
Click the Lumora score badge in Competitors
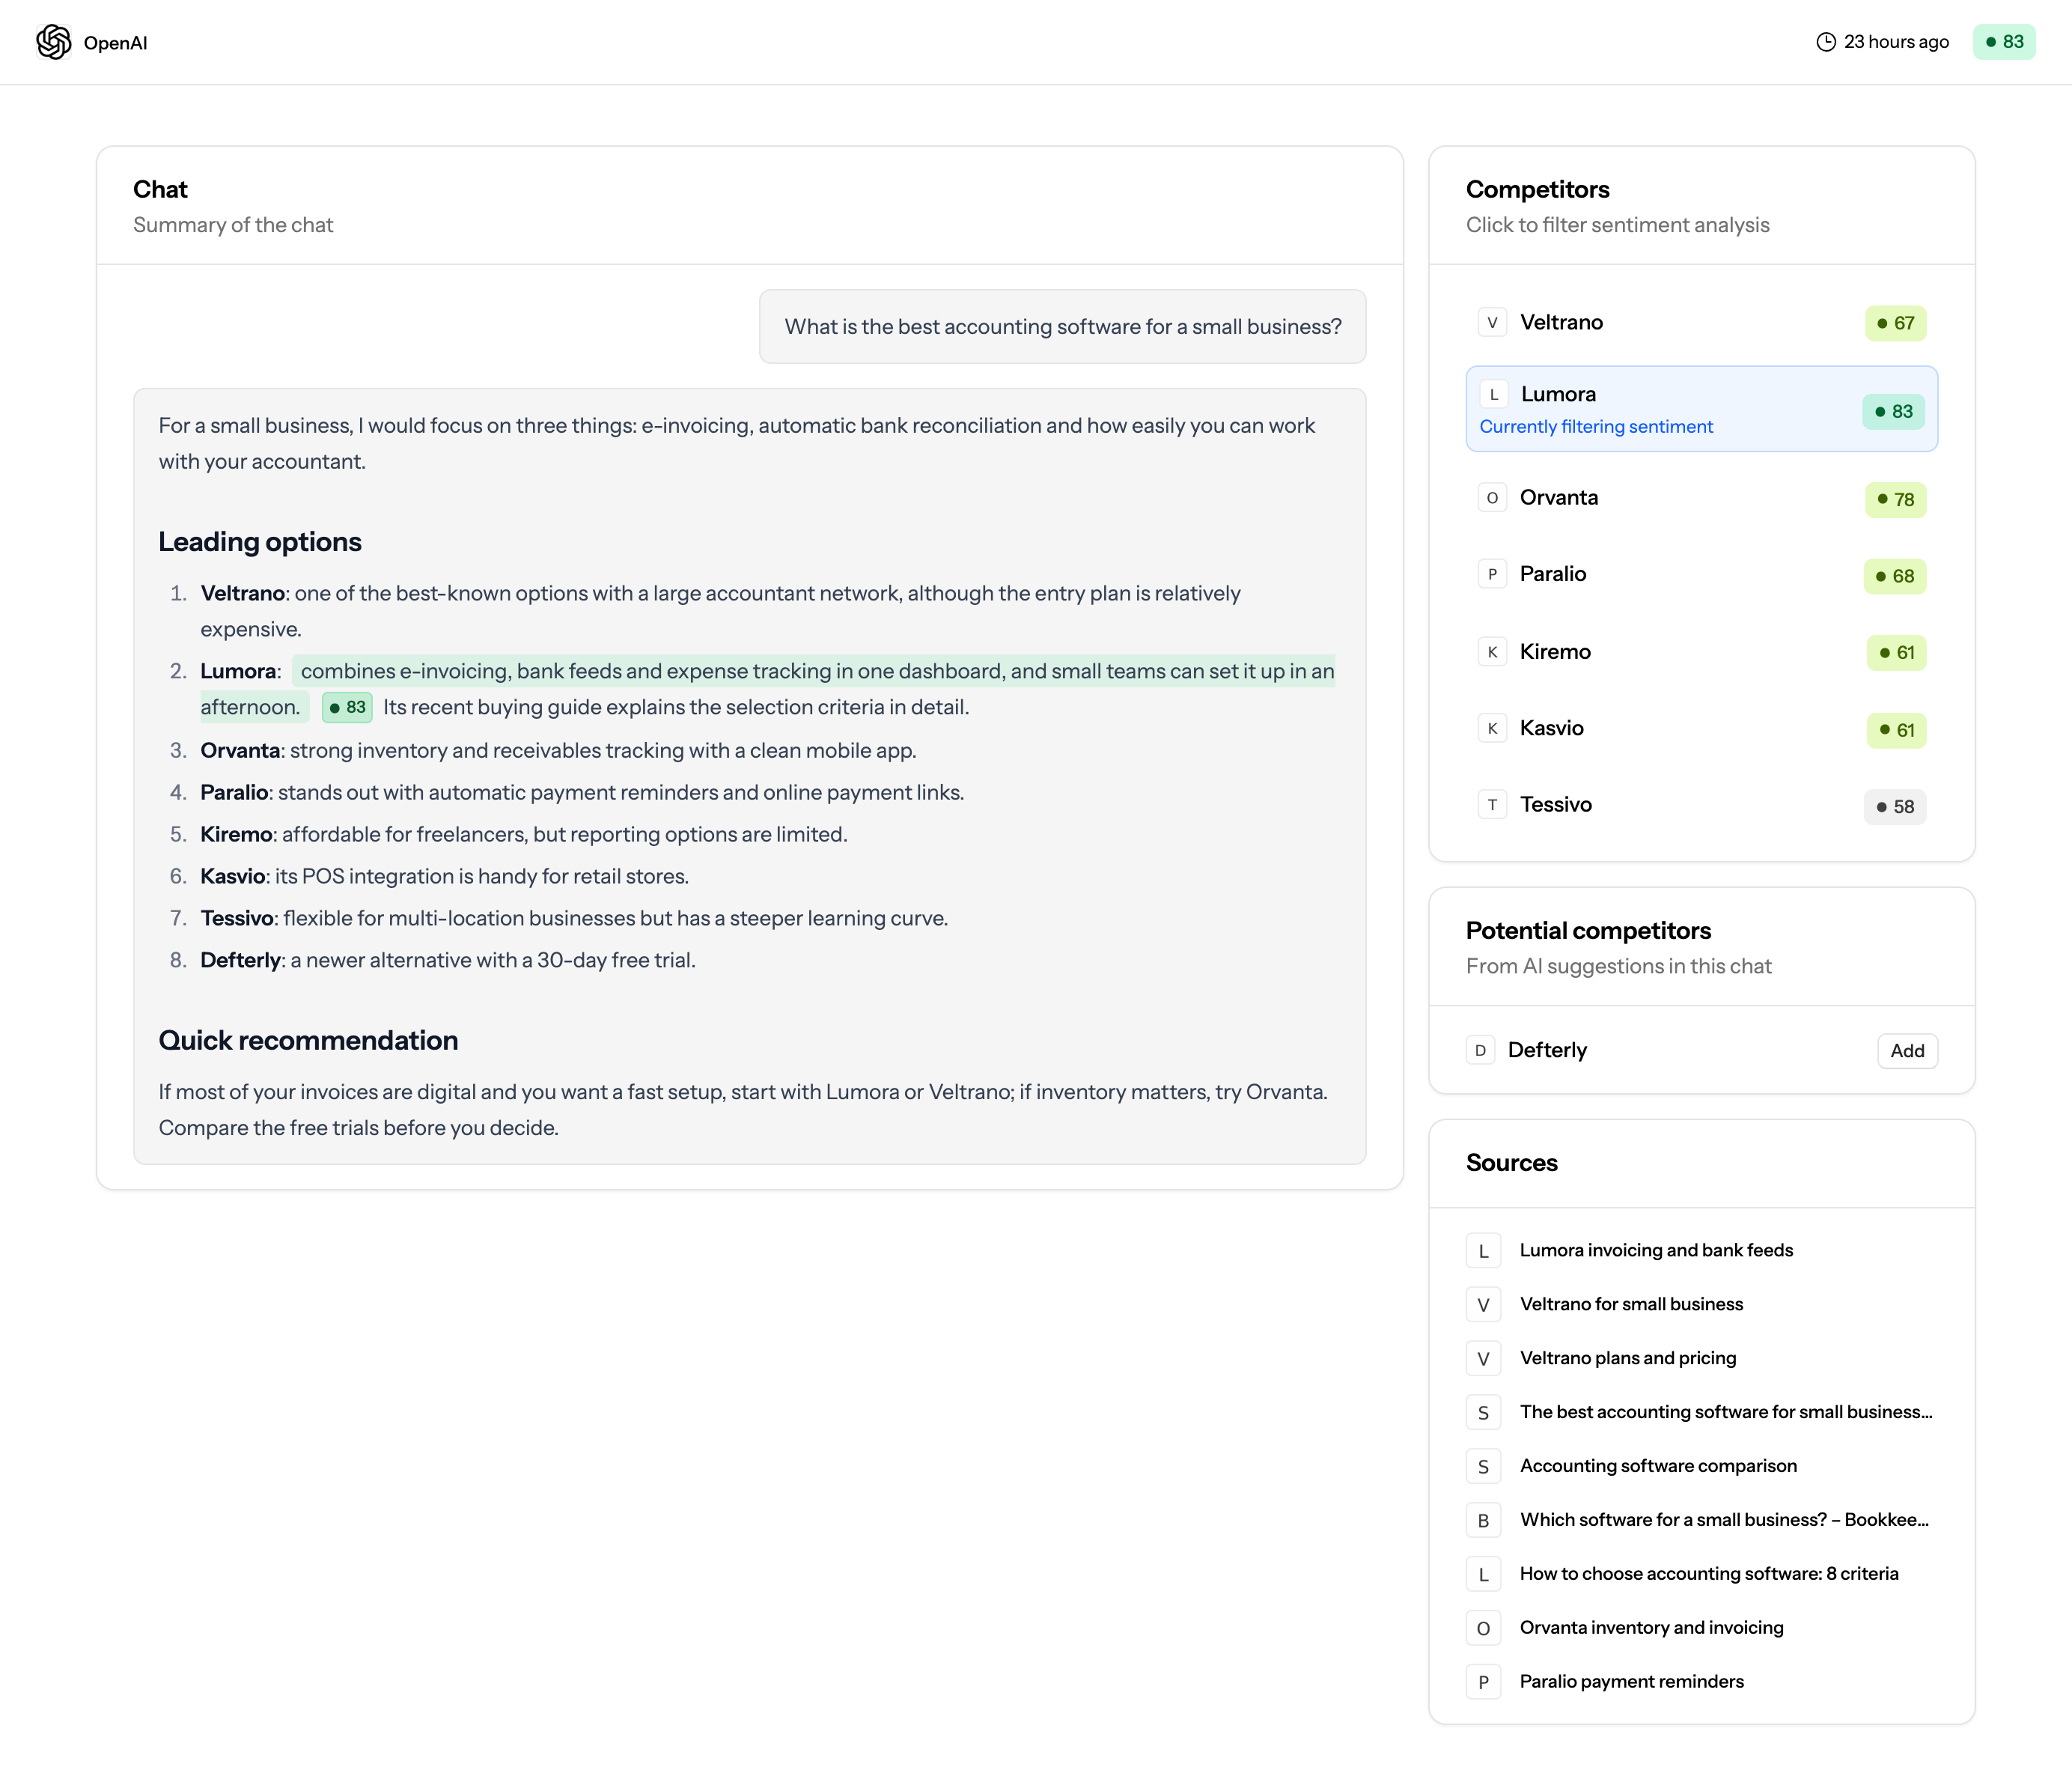point(1893,411)
